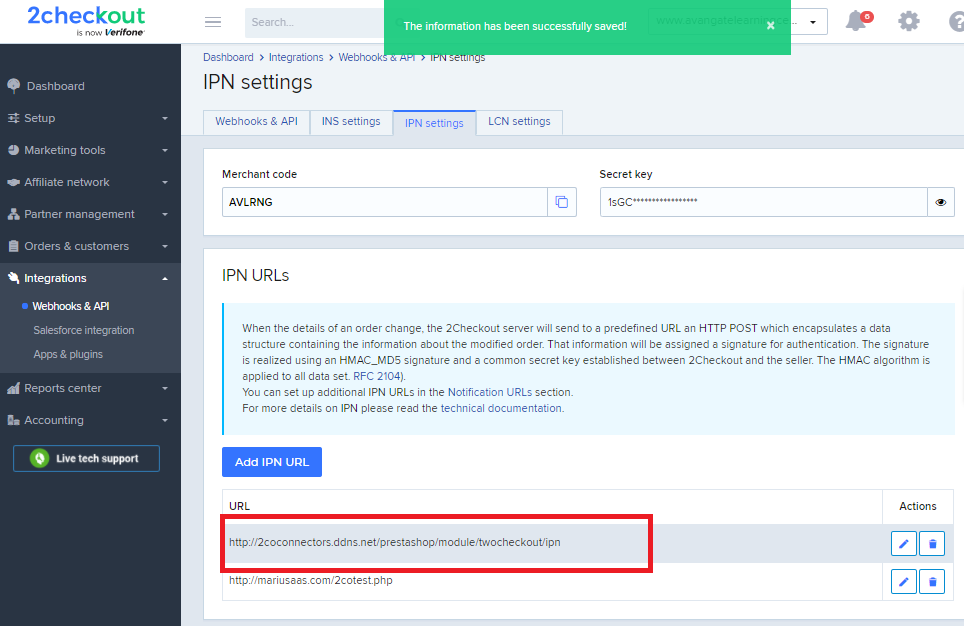
Task: Dismiss the success message with X
Action: [x=770, y=26]
